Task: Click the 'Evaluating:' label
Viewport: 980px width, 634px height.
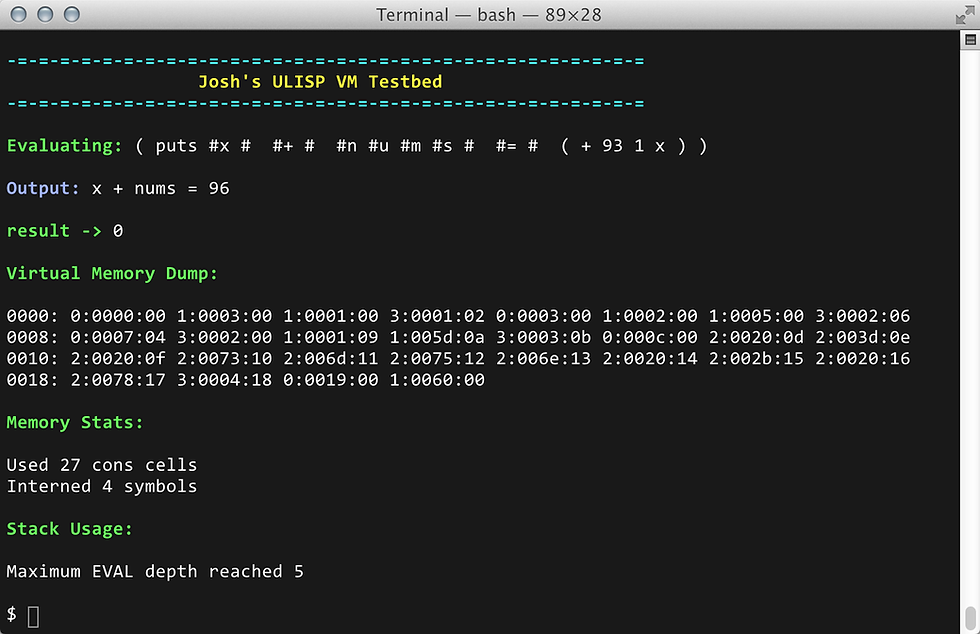Action: pyautogui.click(x=64, y=146)
